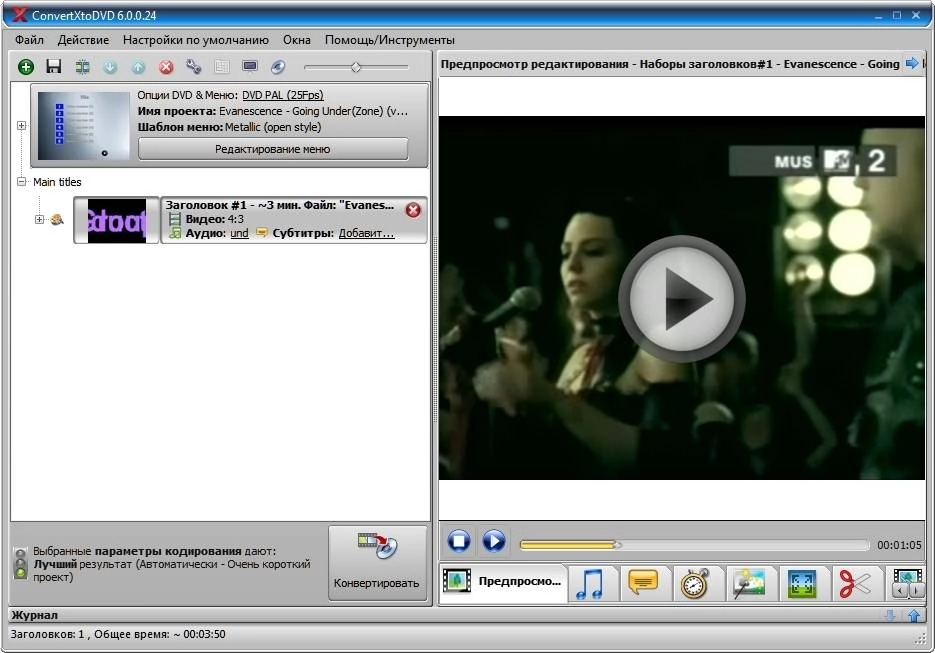This screenshot has height=653, width=935.
Task: Open the Окна menu
Action: tap(296, 40)
